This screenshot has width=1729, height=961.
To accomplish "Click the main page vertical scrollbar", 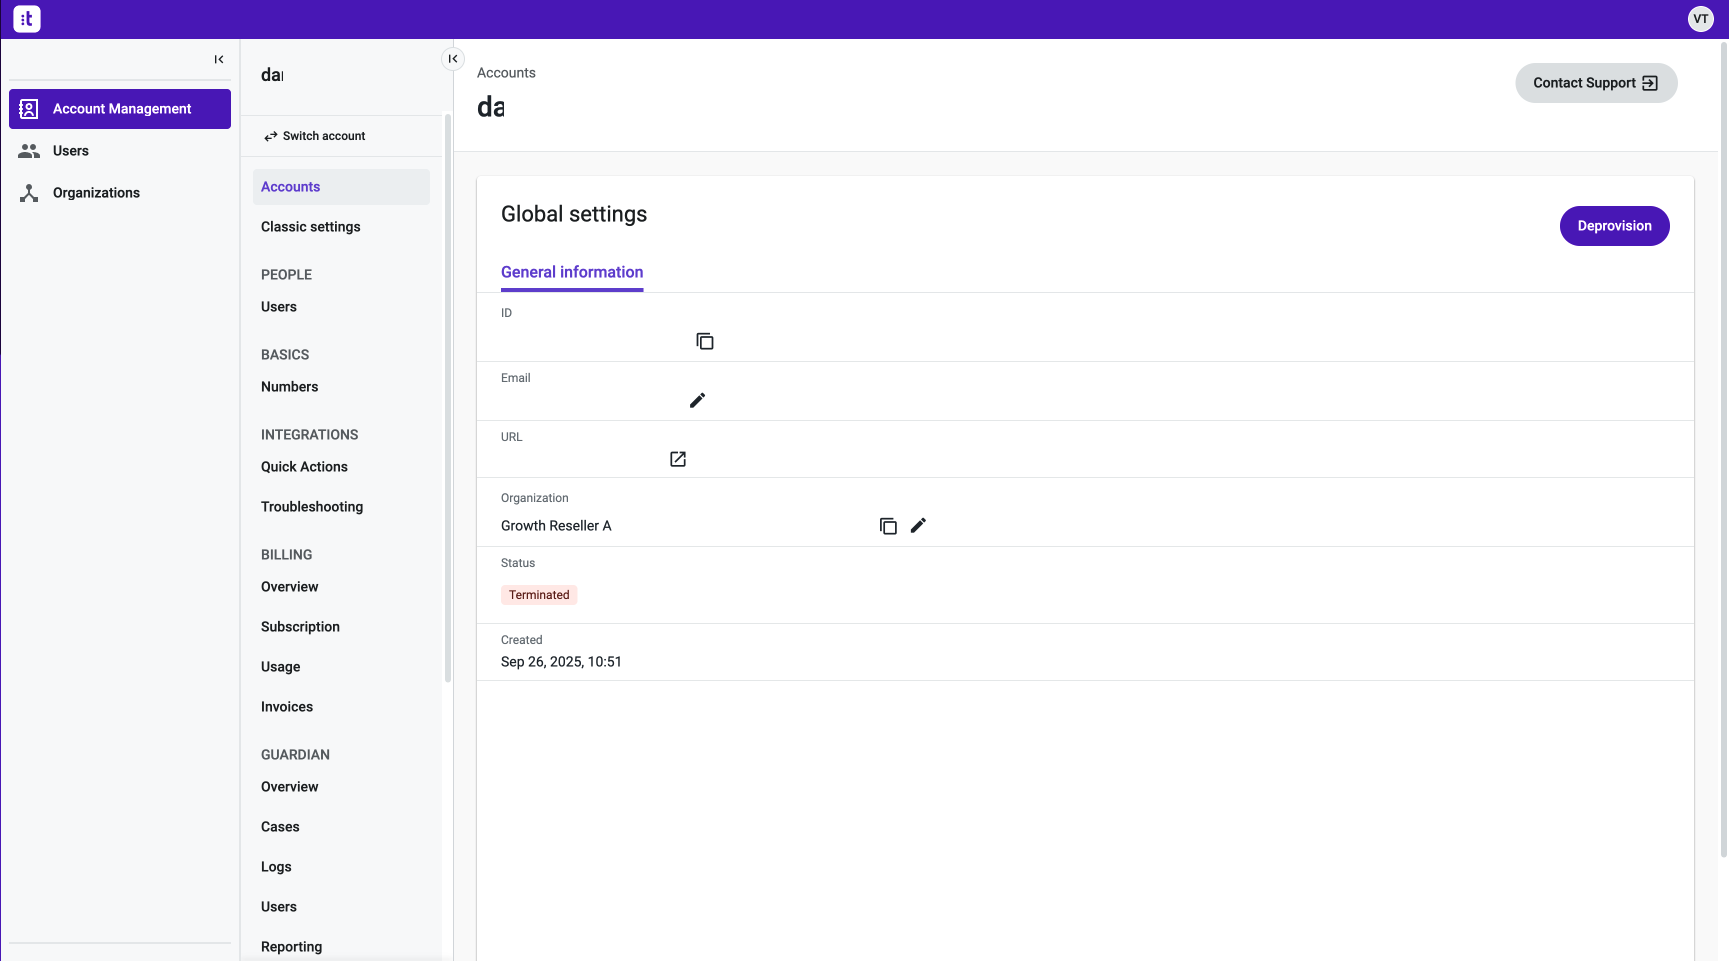I will pyautogui.click(x=1724, y=450).
